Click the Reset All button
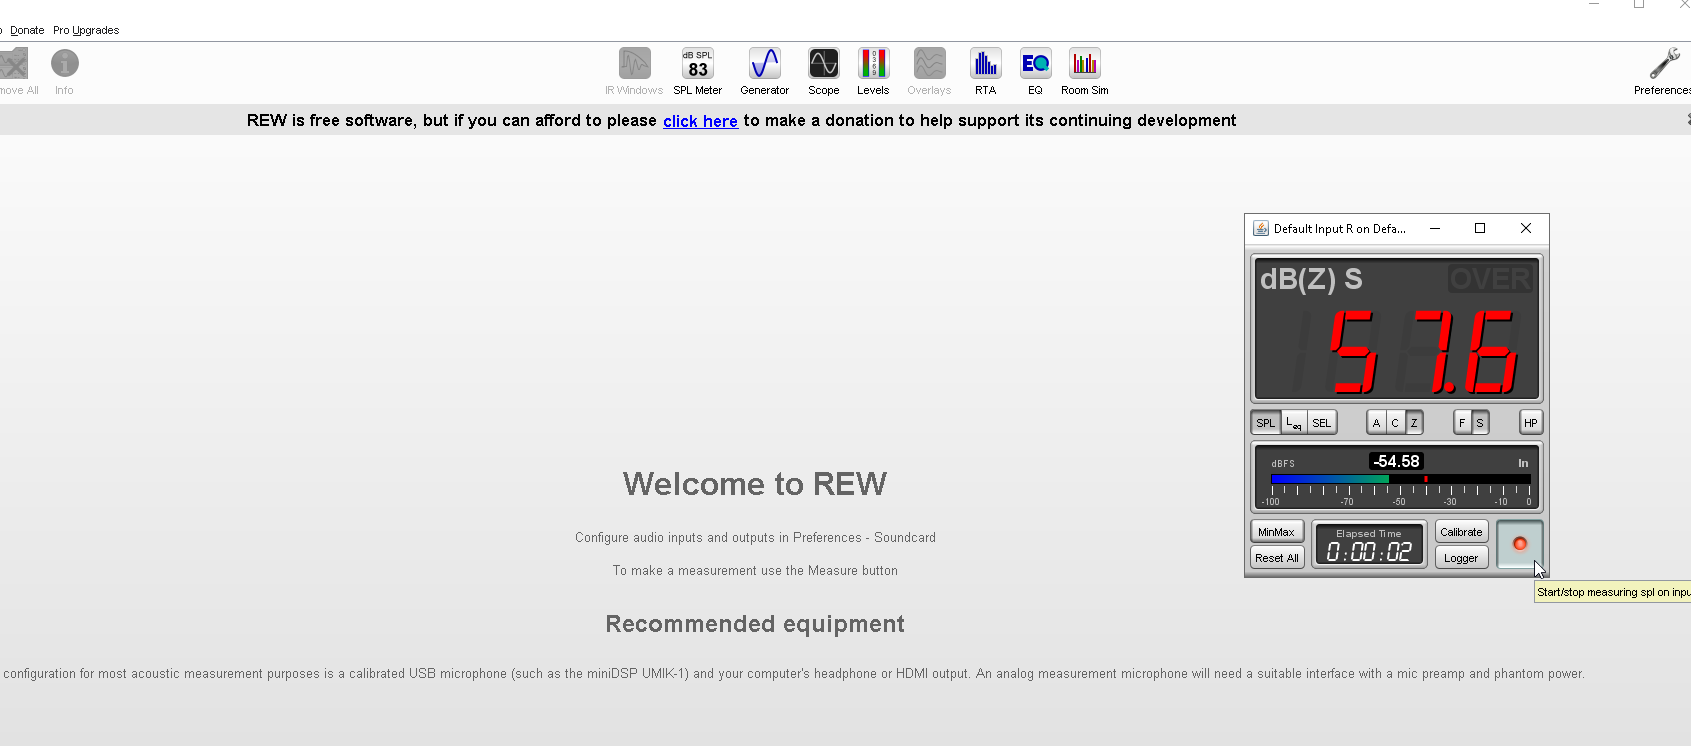The image size is (1691, 746). pyautogui.click(x=1277, y=558)
